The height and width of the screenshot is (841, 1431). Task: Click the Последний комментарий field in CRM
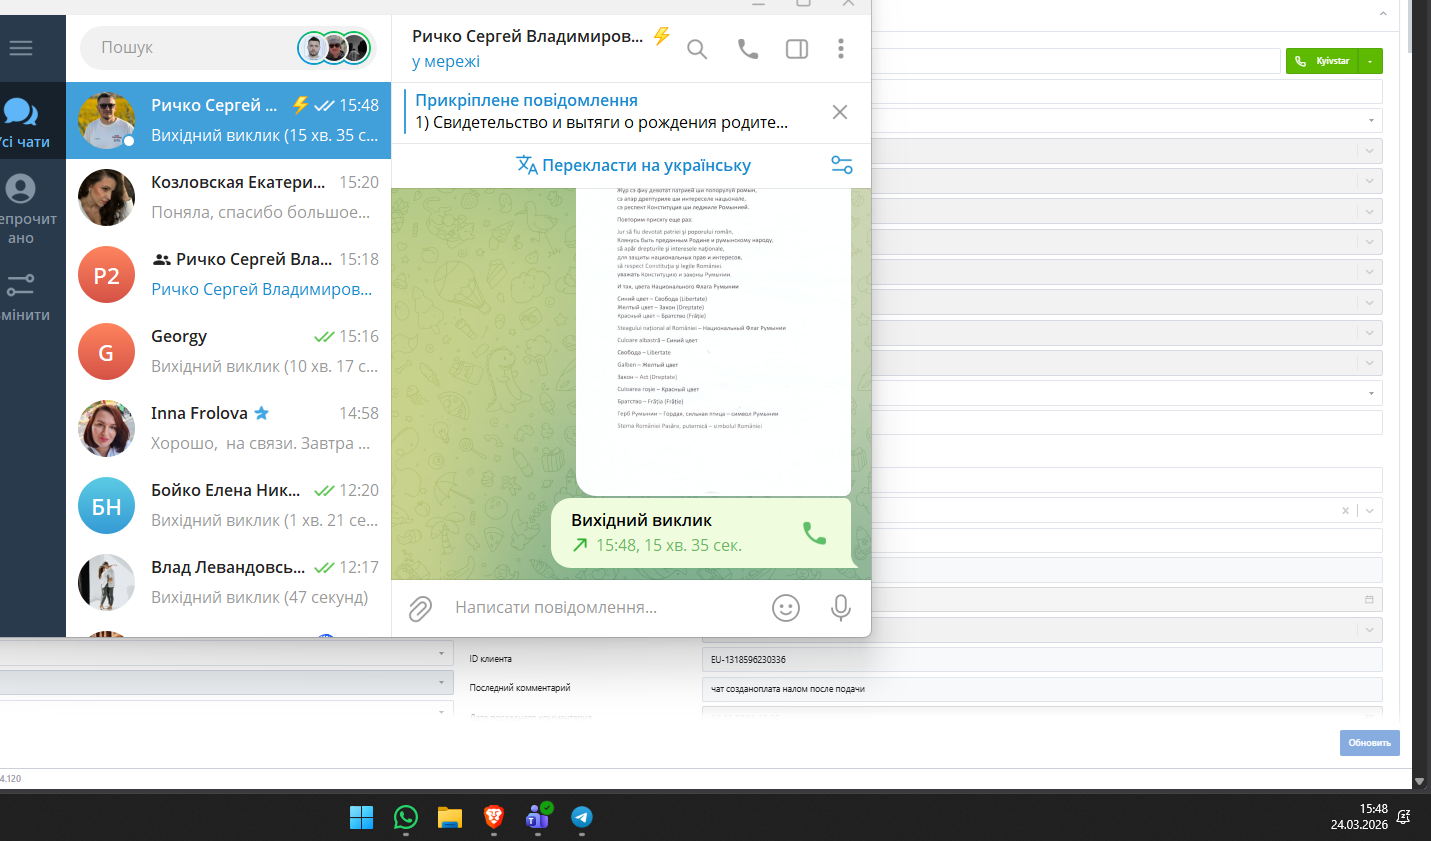point(1042,689)
